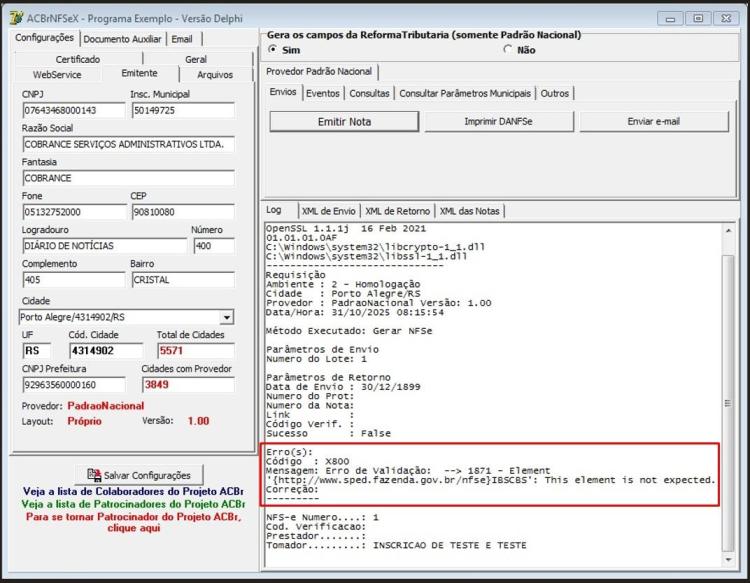This screenshot has width=750, height=583.
Task: Open the Outros tab
Action: pyautogui.click(x=555, y=93)
